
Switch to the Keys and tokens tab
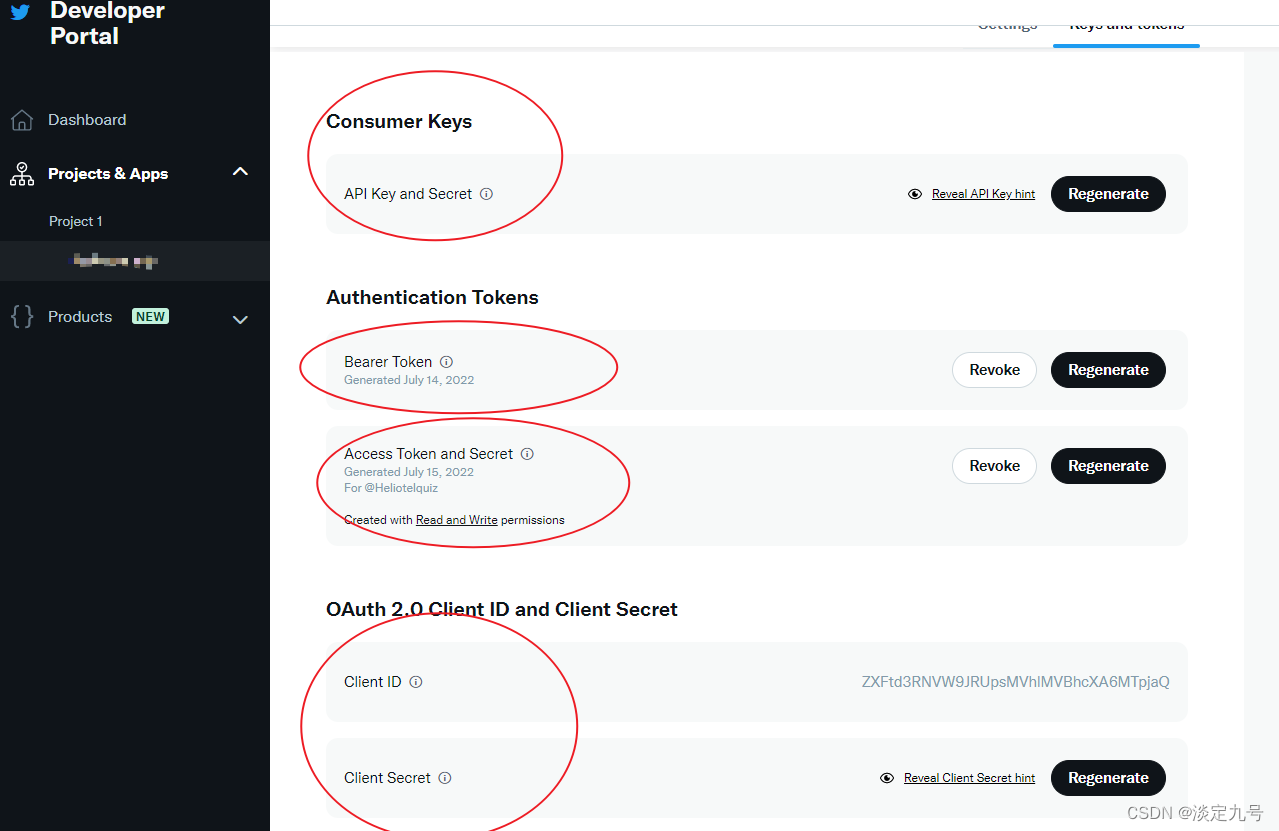[1127, 25]
